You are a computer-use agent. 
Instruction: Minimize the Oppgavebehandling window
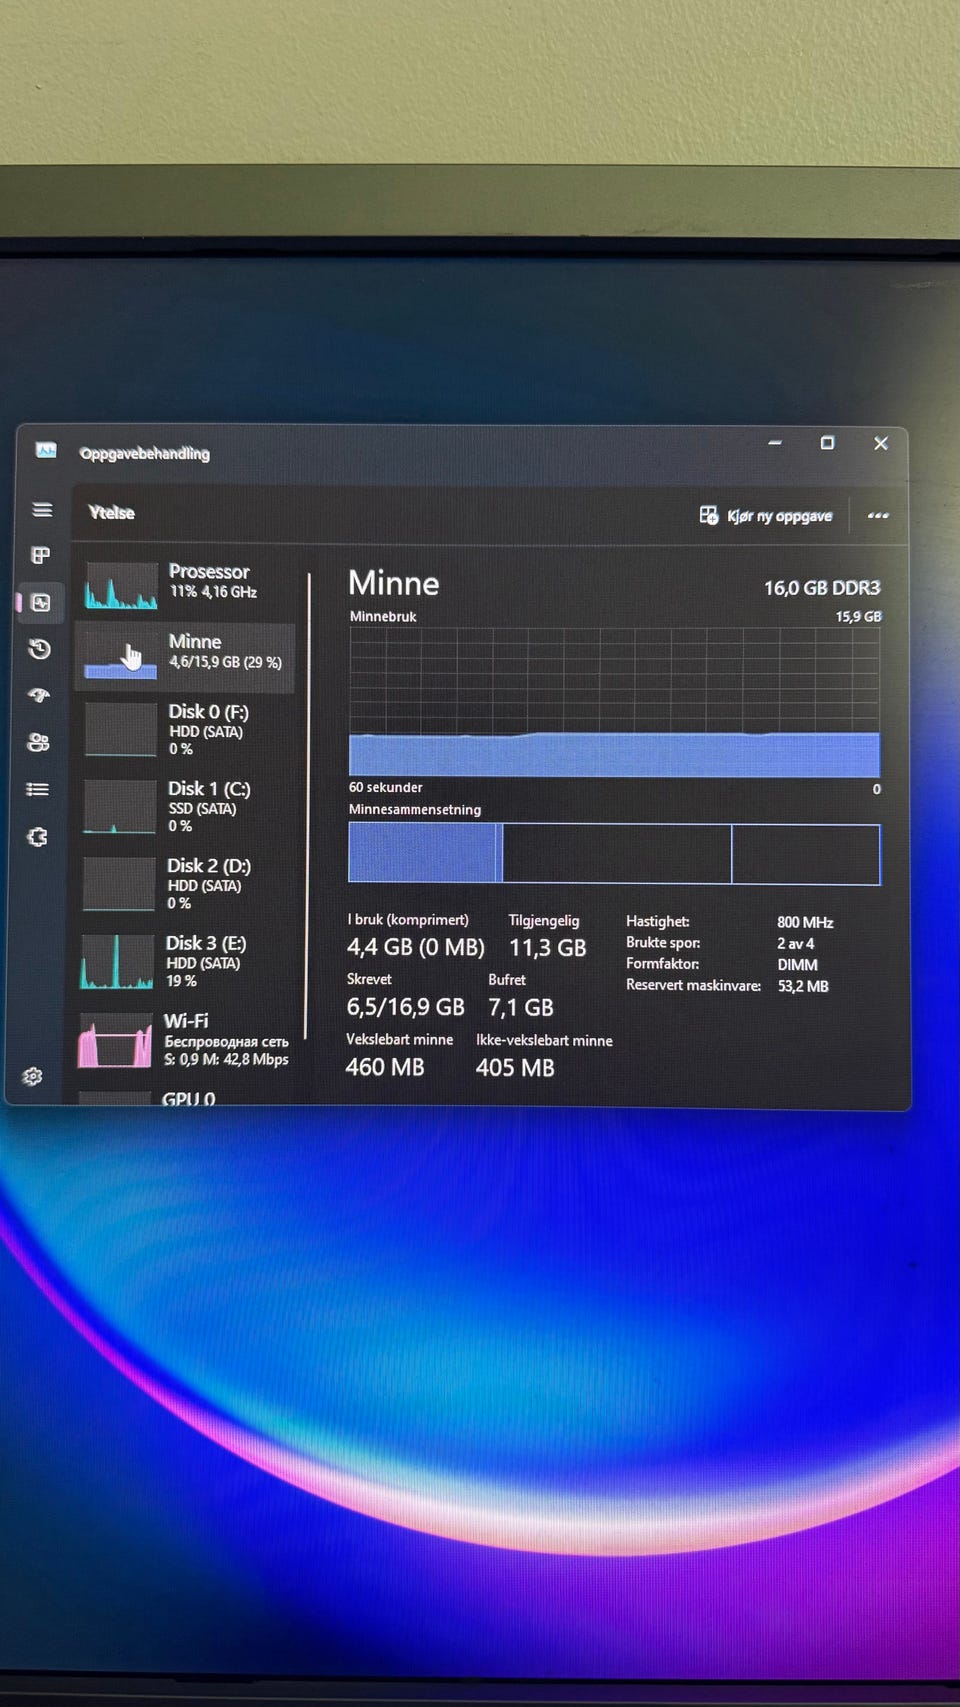(775, 443)
